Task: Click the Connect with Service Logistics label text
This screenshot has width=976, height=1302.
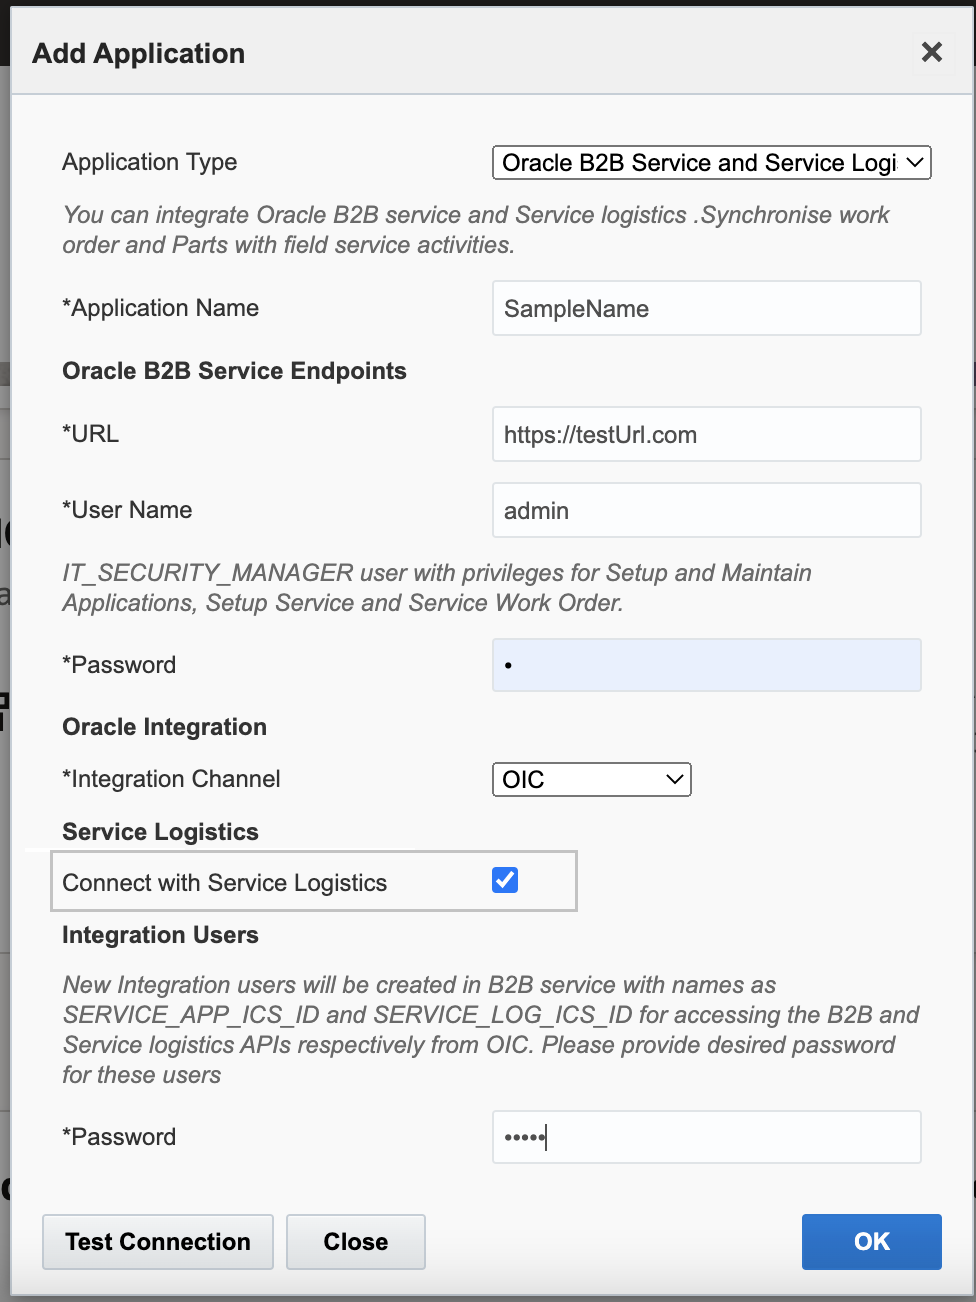Action: pos(224,883)
